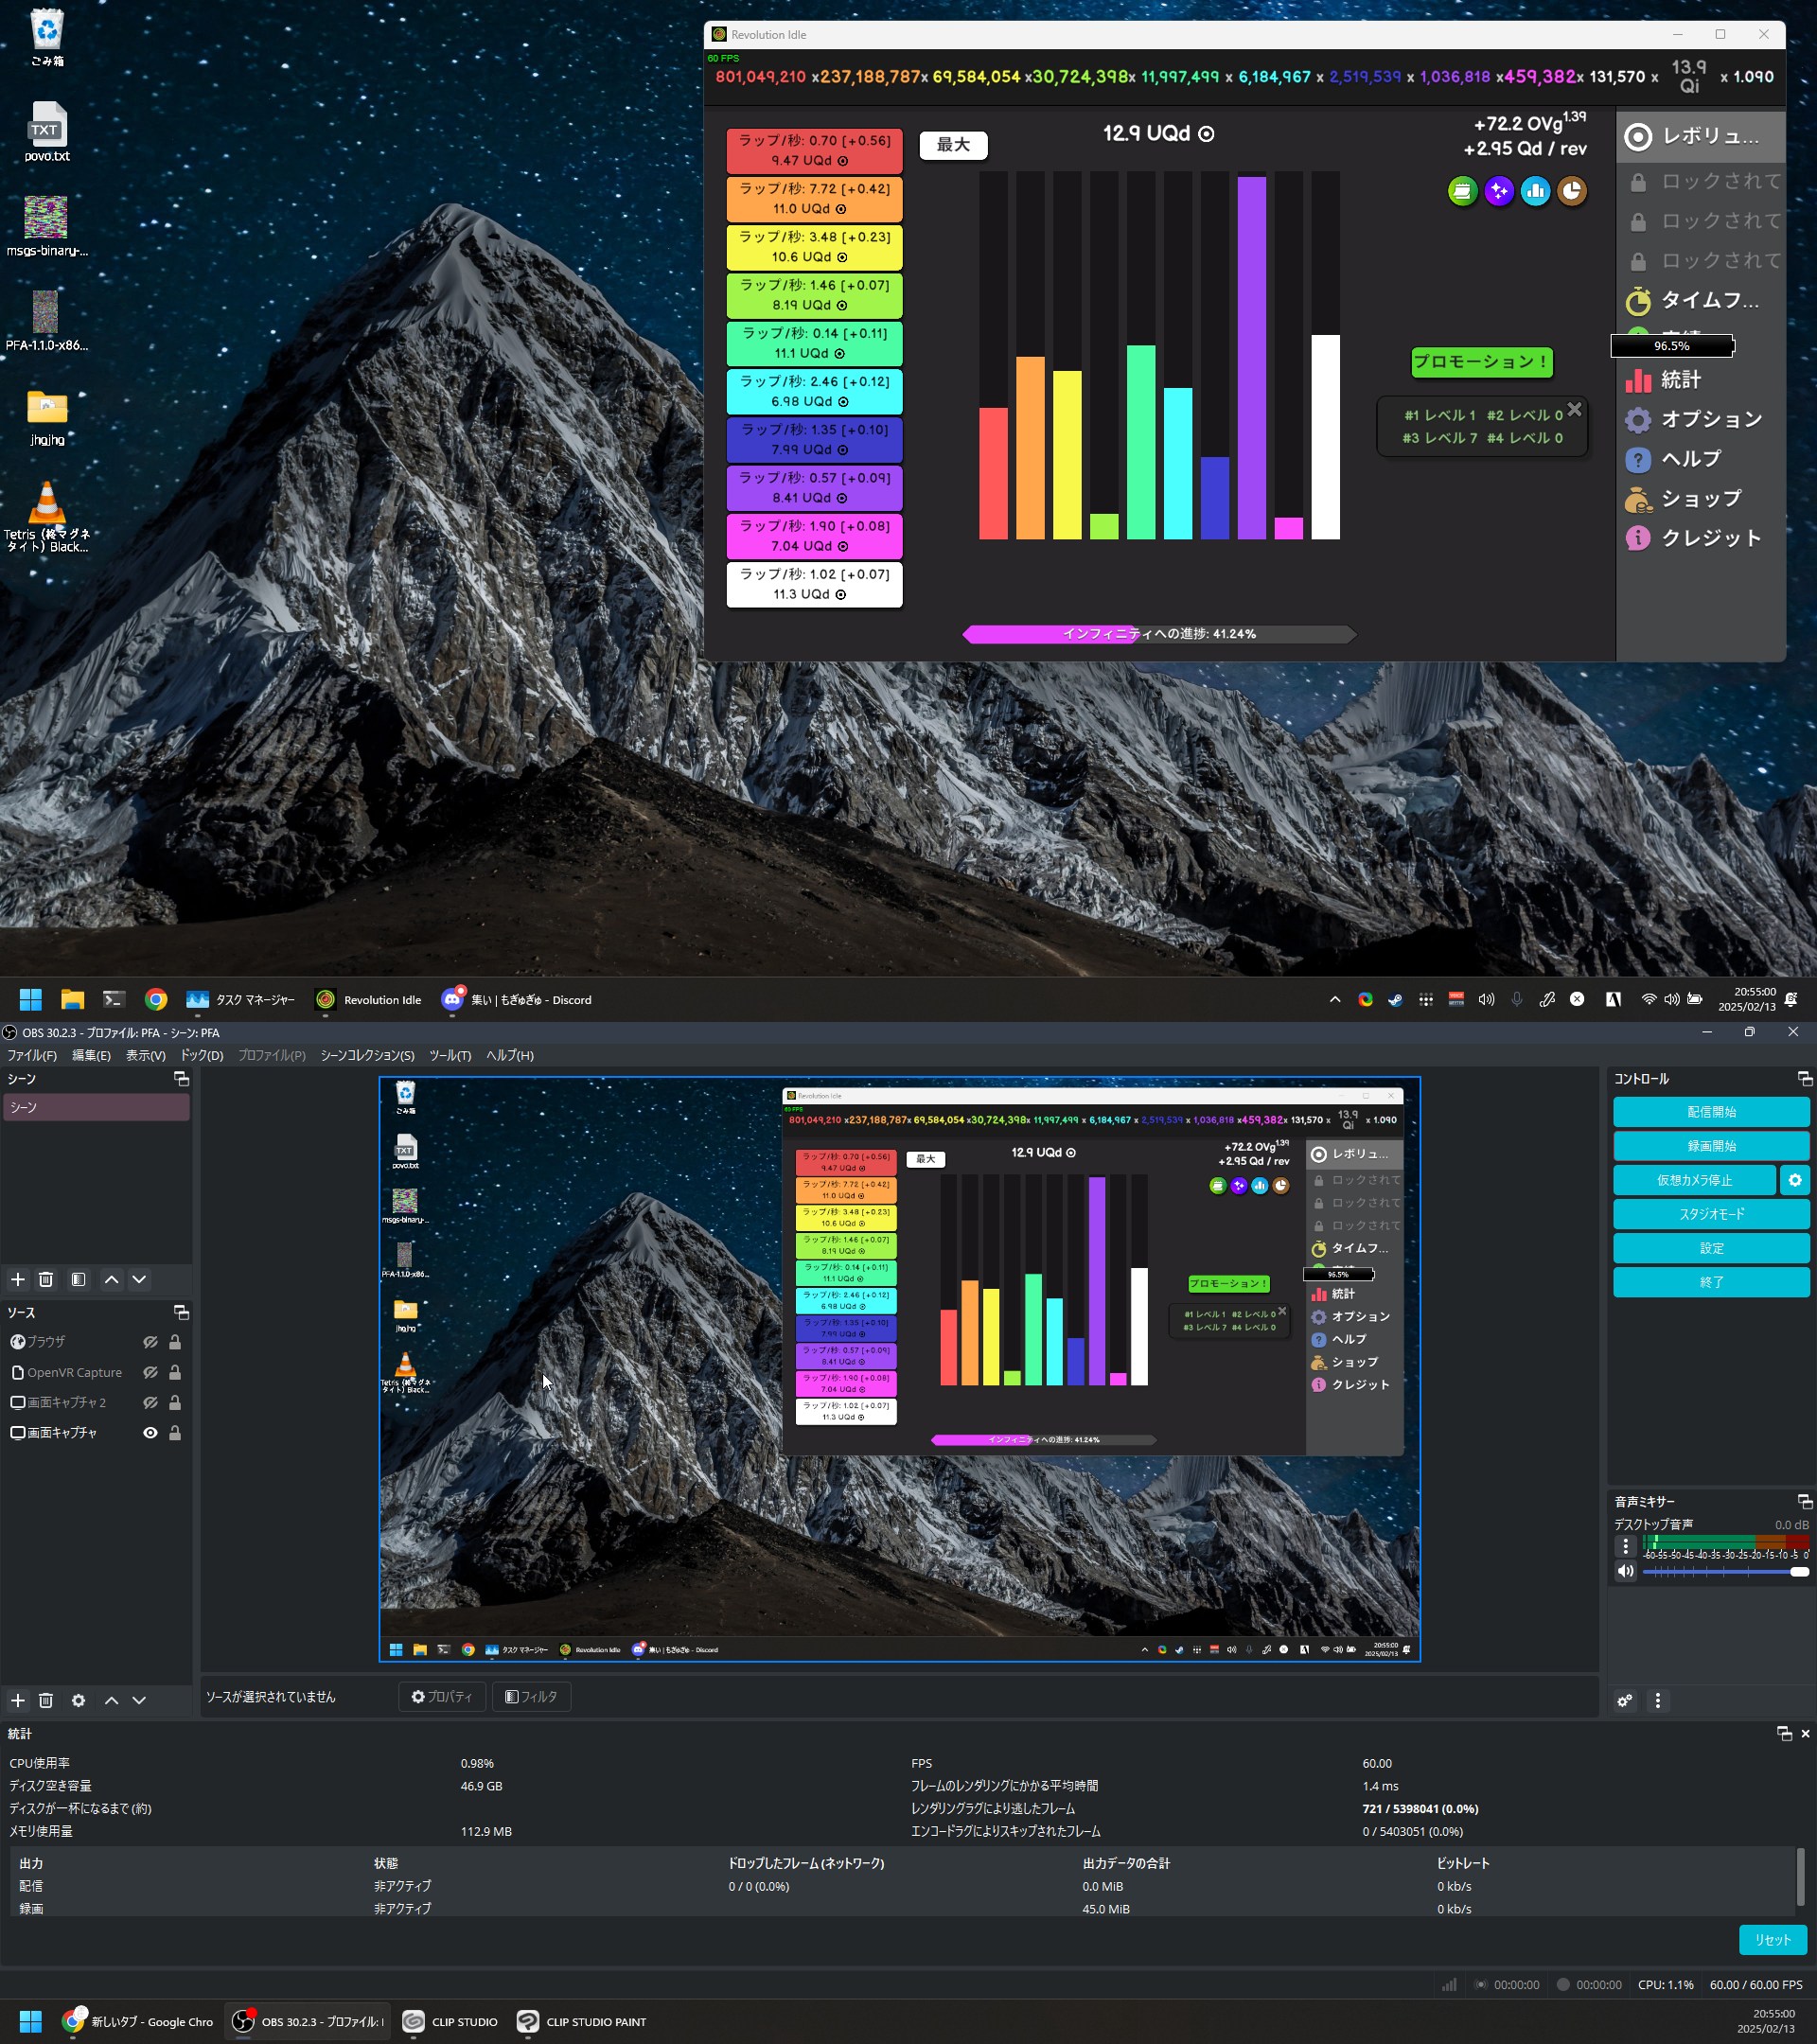The height and width of the screenshot is (2044, 1817).
Task: Open source properties gear in Sources toolbar
Action: 78,1700
